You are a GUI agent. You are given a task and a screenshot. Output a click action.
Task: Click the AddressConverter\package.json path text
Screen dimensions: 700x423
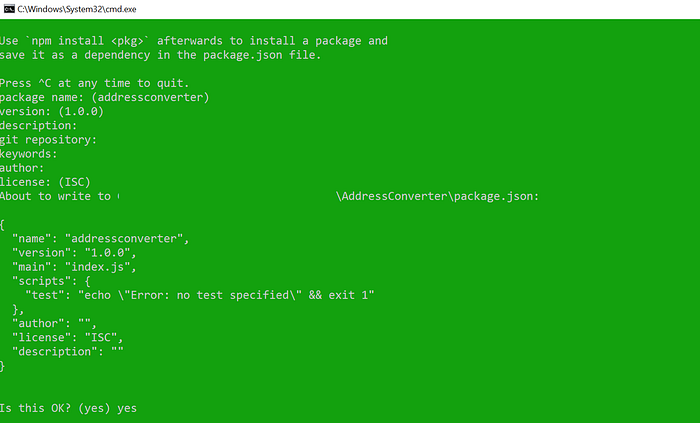click(x=438, y=196)
